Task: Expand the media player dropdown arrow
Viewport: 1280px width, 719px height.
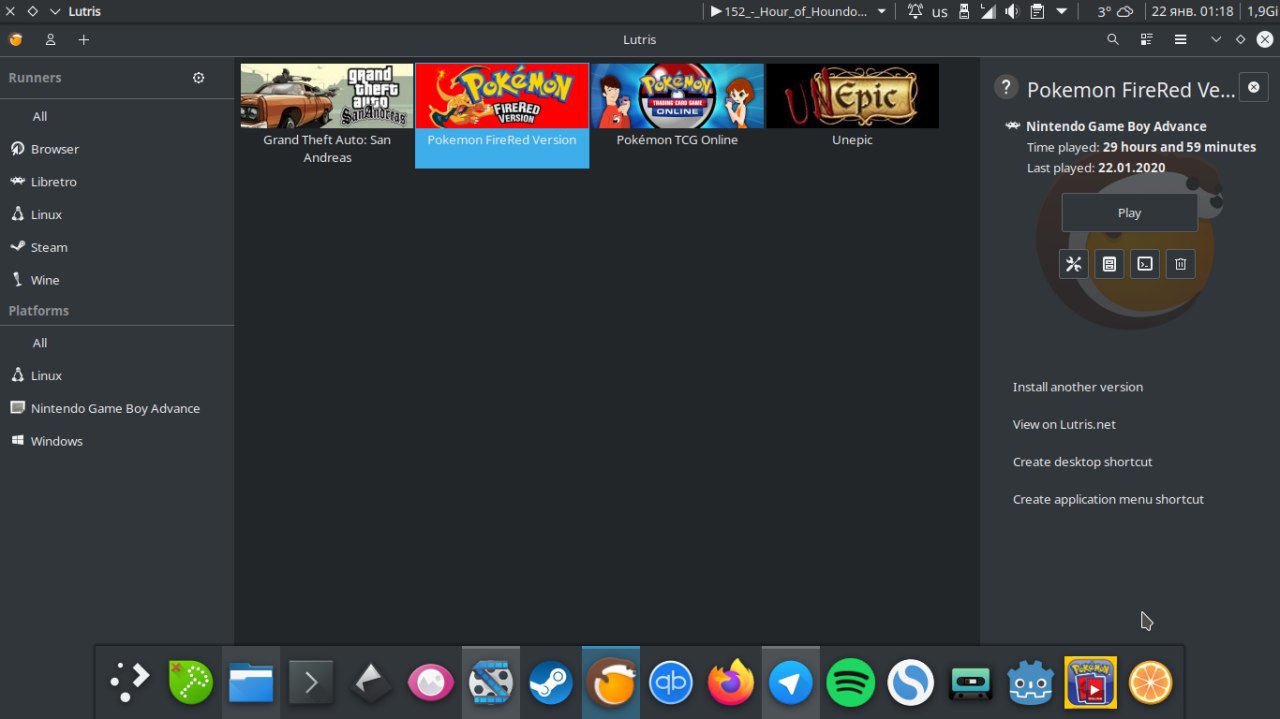Action: tap(882, 12)
